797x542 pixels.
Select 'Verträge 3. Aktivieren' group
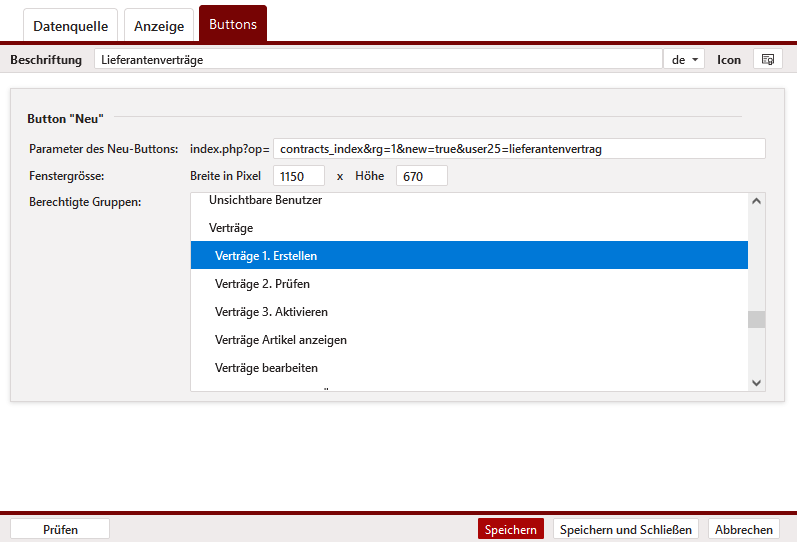click(x=271, y=312)
